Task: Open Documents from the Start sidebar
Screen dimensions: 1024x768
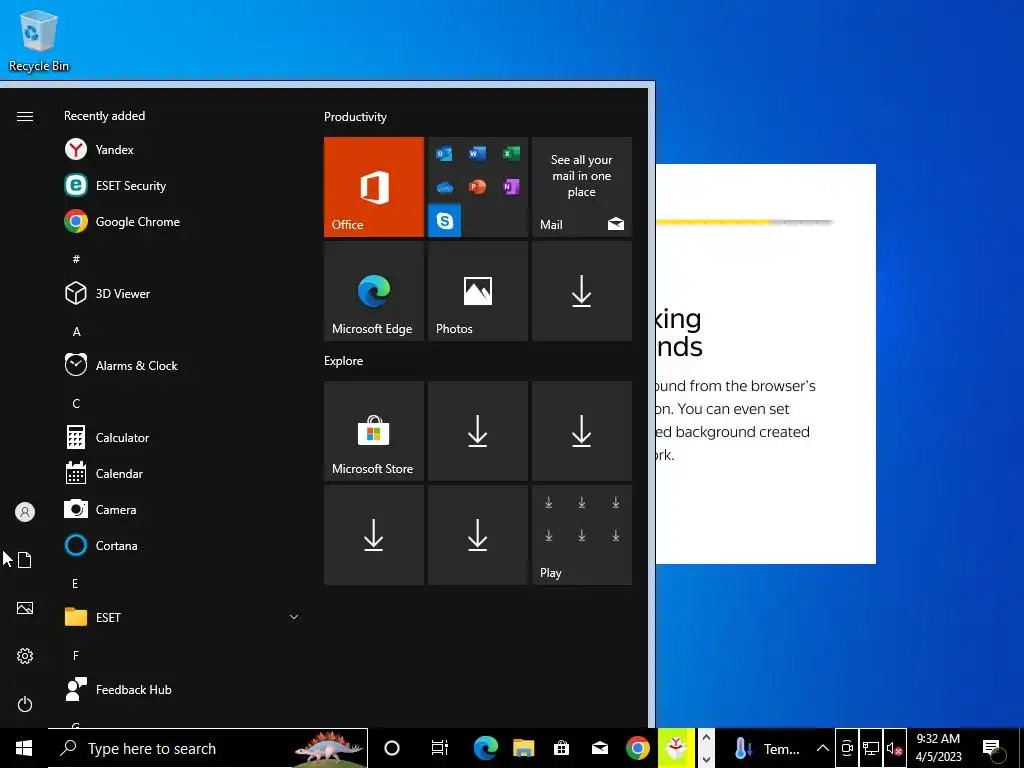Action: [x=25, y=560]
